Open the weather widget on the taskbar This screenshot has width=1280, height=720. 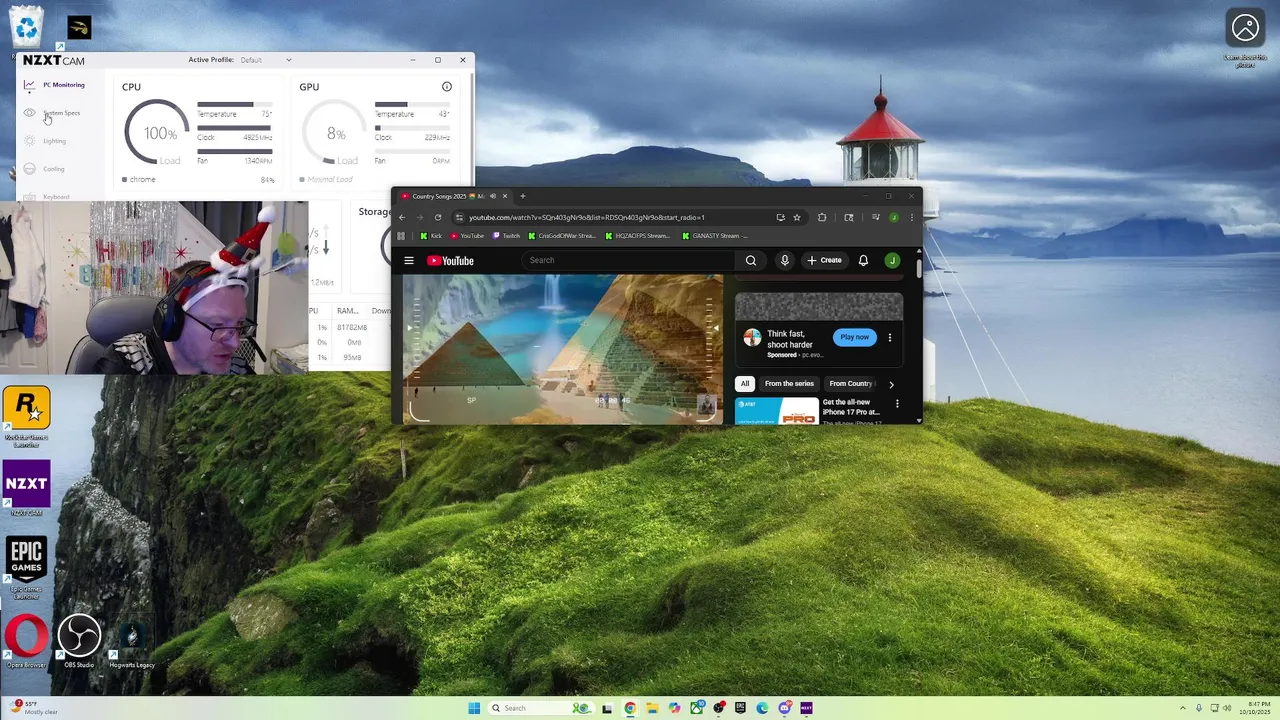pyautogui.click(x=33, y=708)
